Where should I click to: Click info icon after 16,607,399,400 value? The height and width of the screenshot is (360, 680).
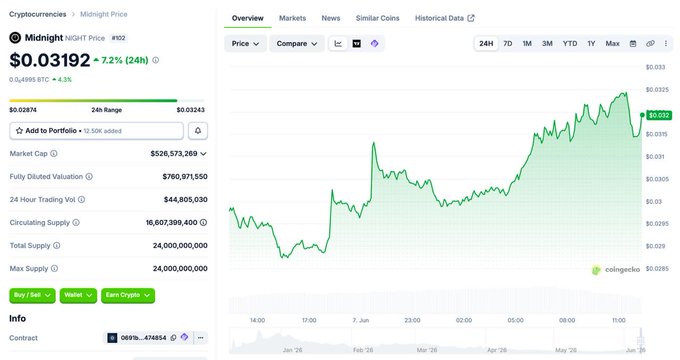tap(203, 223)
